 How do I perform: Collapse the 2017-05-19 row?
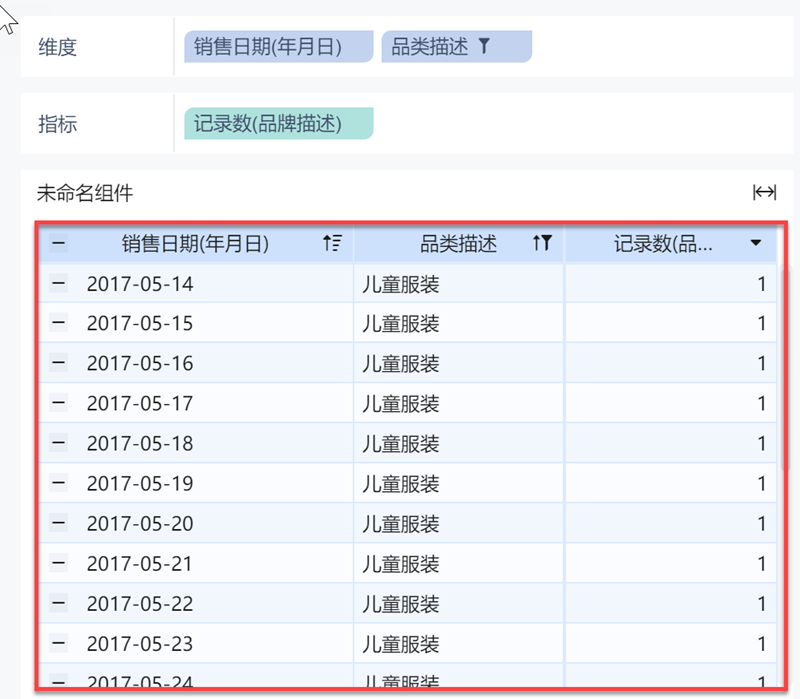(59, 484)
